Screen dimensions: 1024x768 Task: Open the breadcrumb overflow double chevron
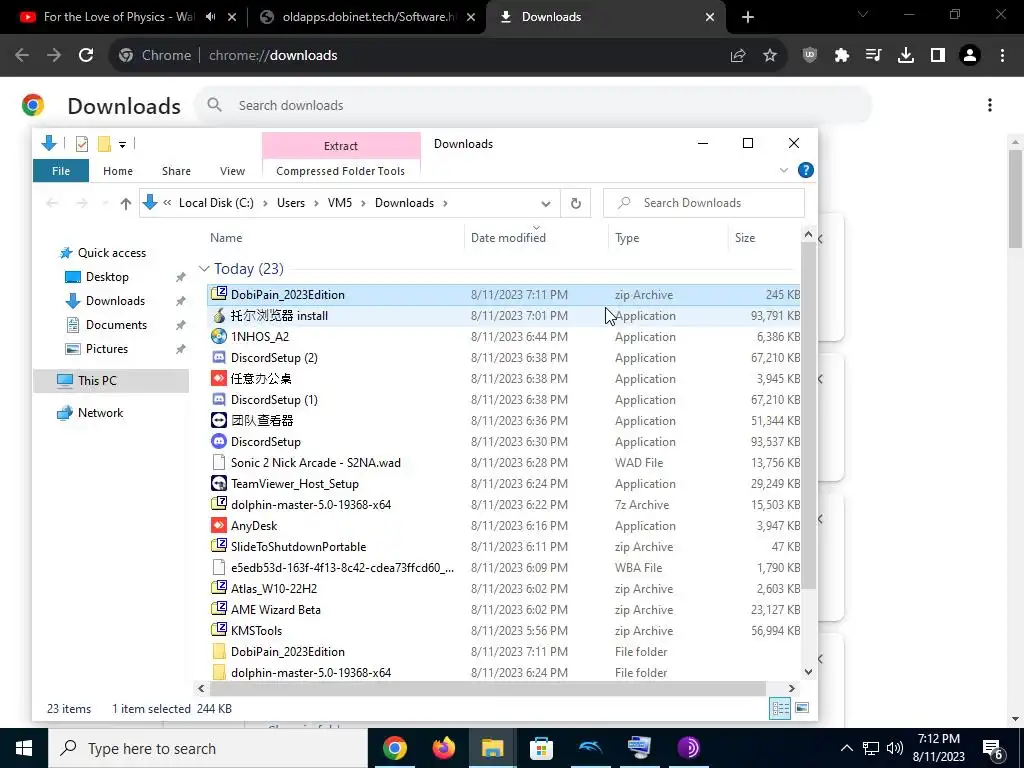pos(167,202)
